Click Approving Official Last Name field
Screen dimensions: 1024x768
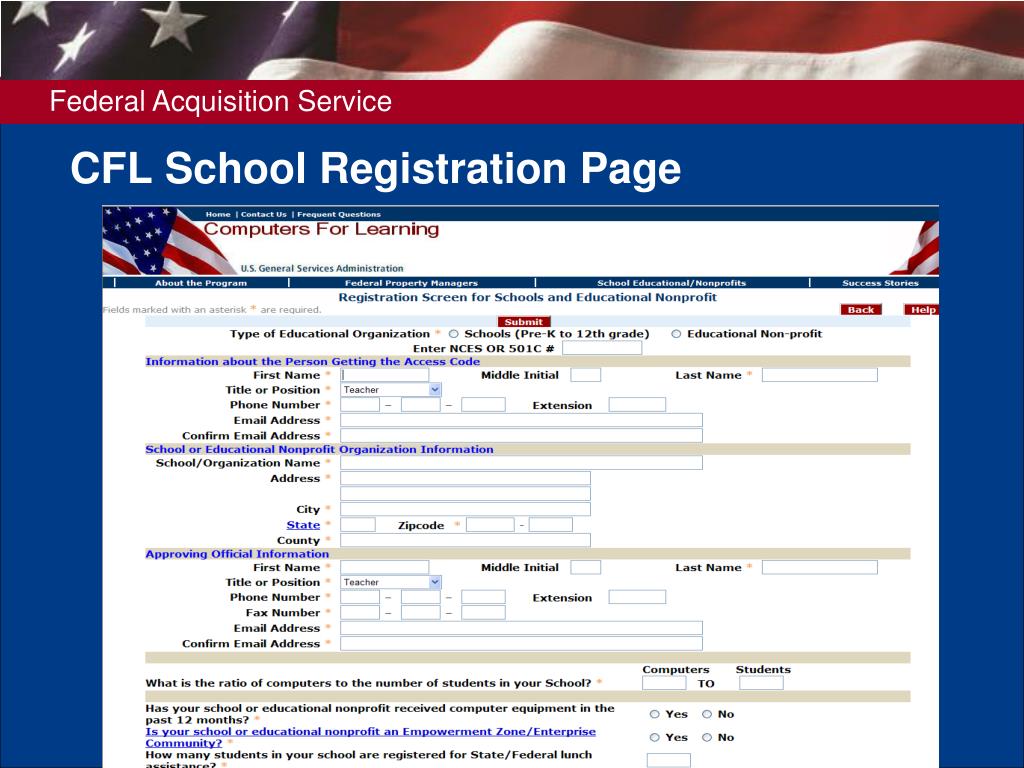click(x=820, y=568)
